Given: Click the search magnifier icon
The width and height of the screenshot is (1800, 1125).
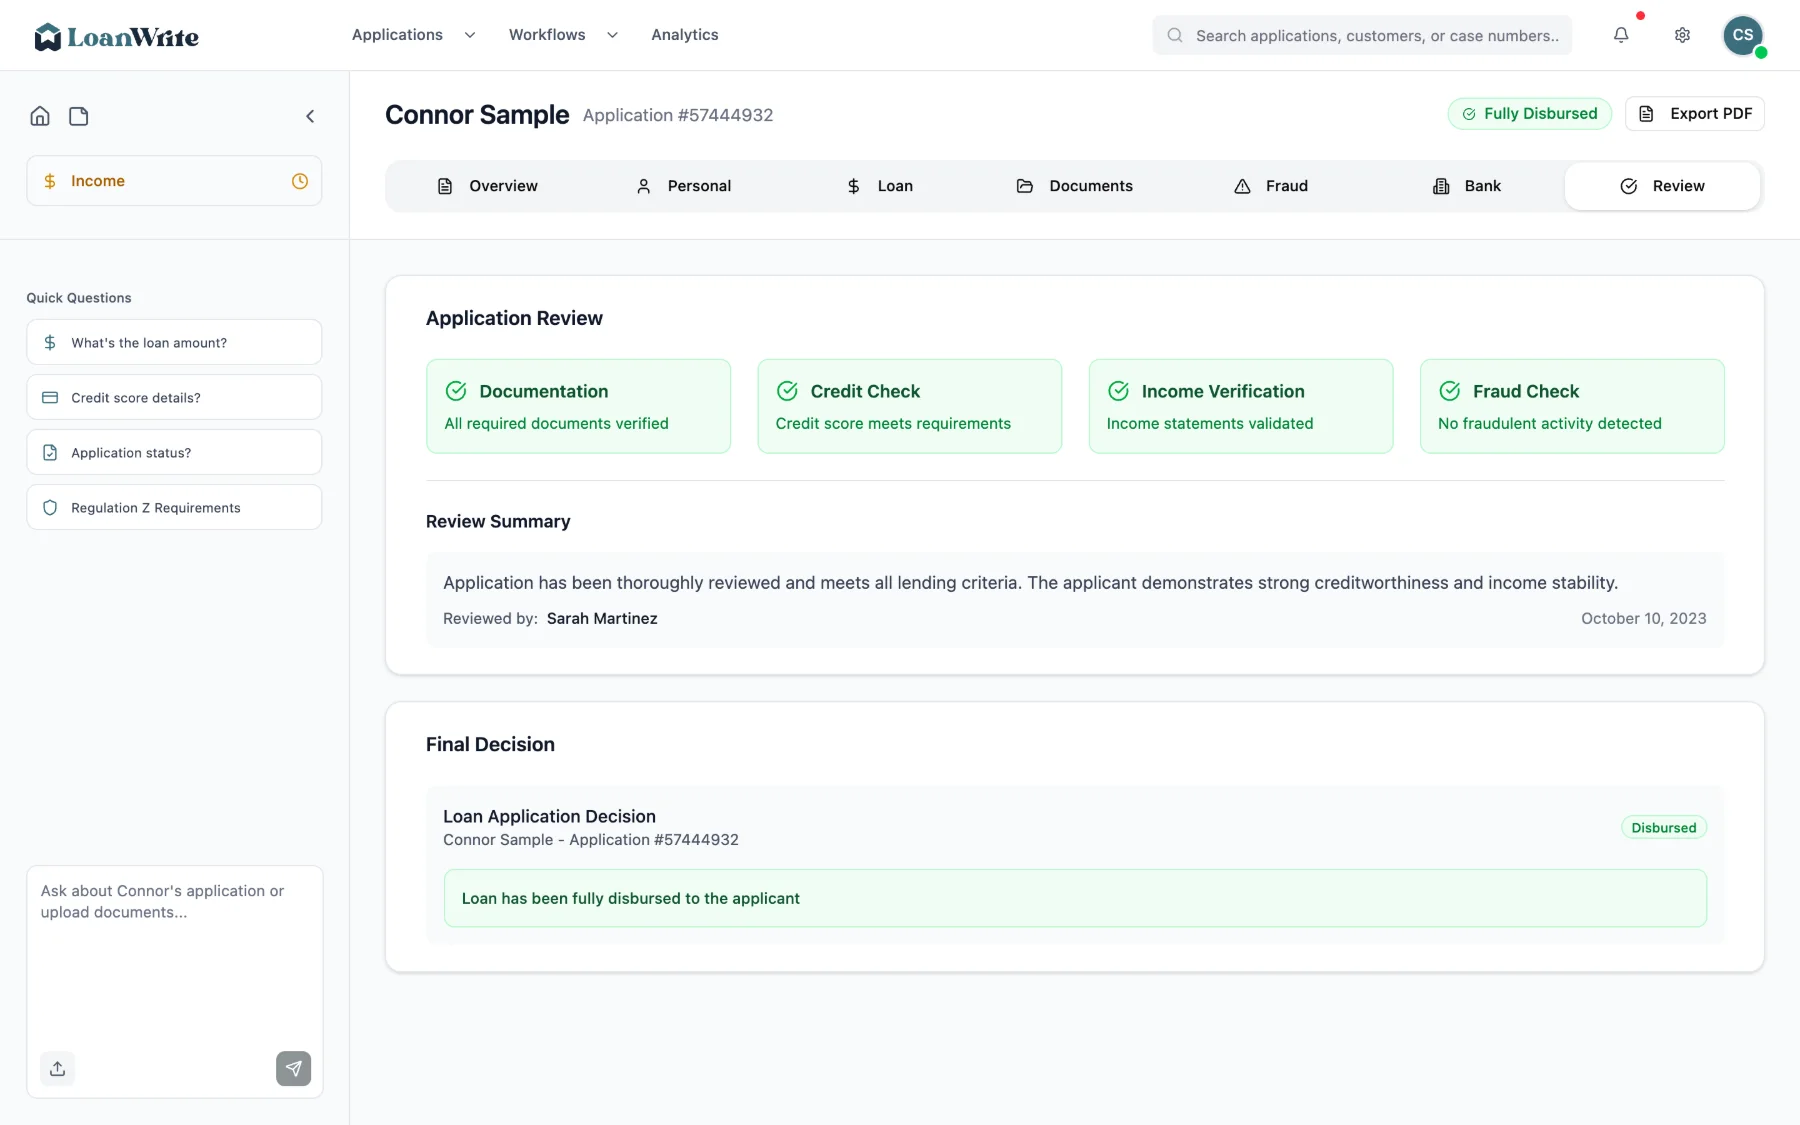Looking at the screenshot, I should pos(1175,35).
